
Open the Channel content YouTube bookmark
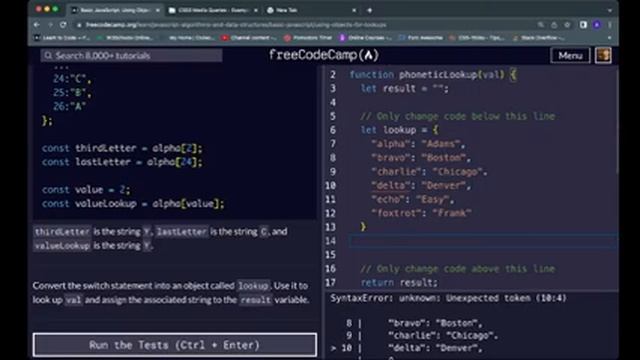coord(249,38)
